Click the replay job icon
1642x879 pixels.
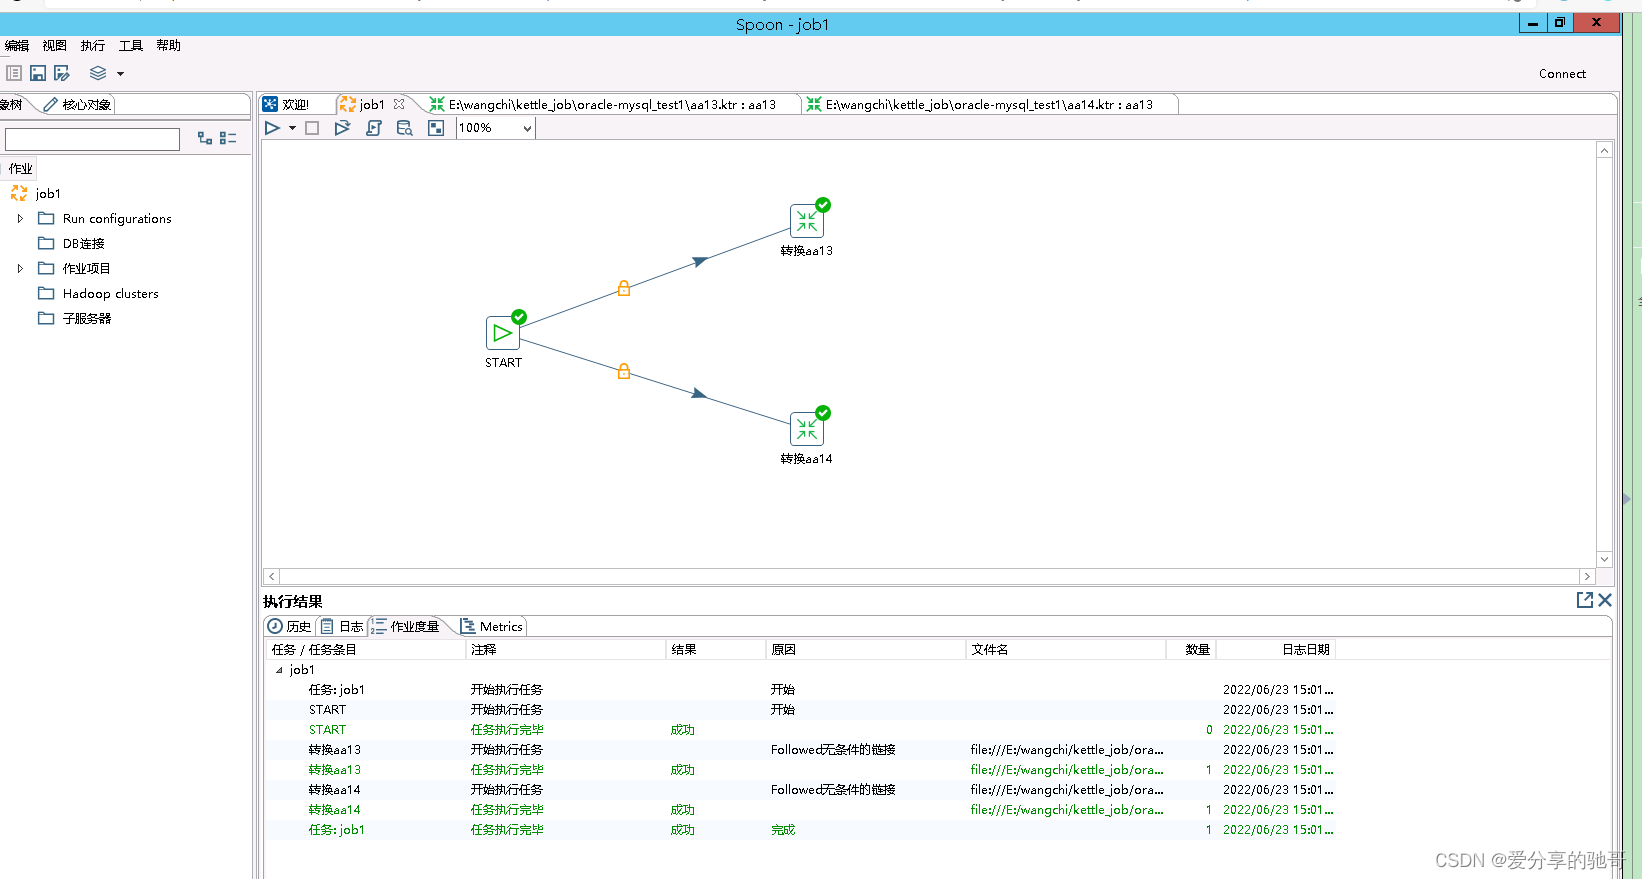pyautogui.click(x=342, y=128)
